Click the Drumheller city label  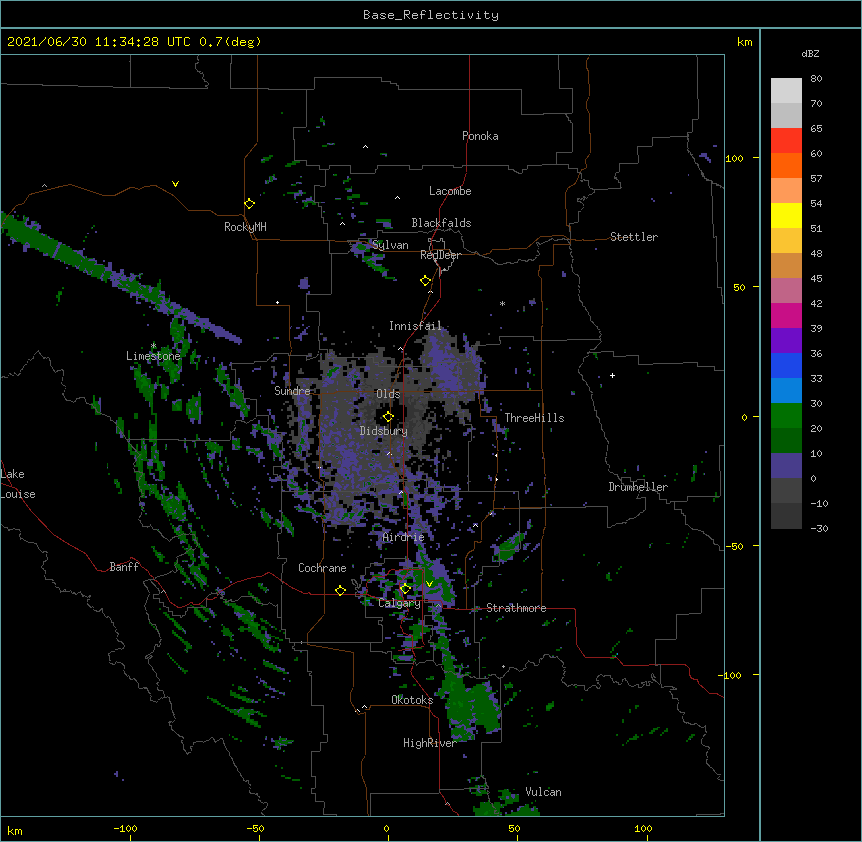click(638, 487)
